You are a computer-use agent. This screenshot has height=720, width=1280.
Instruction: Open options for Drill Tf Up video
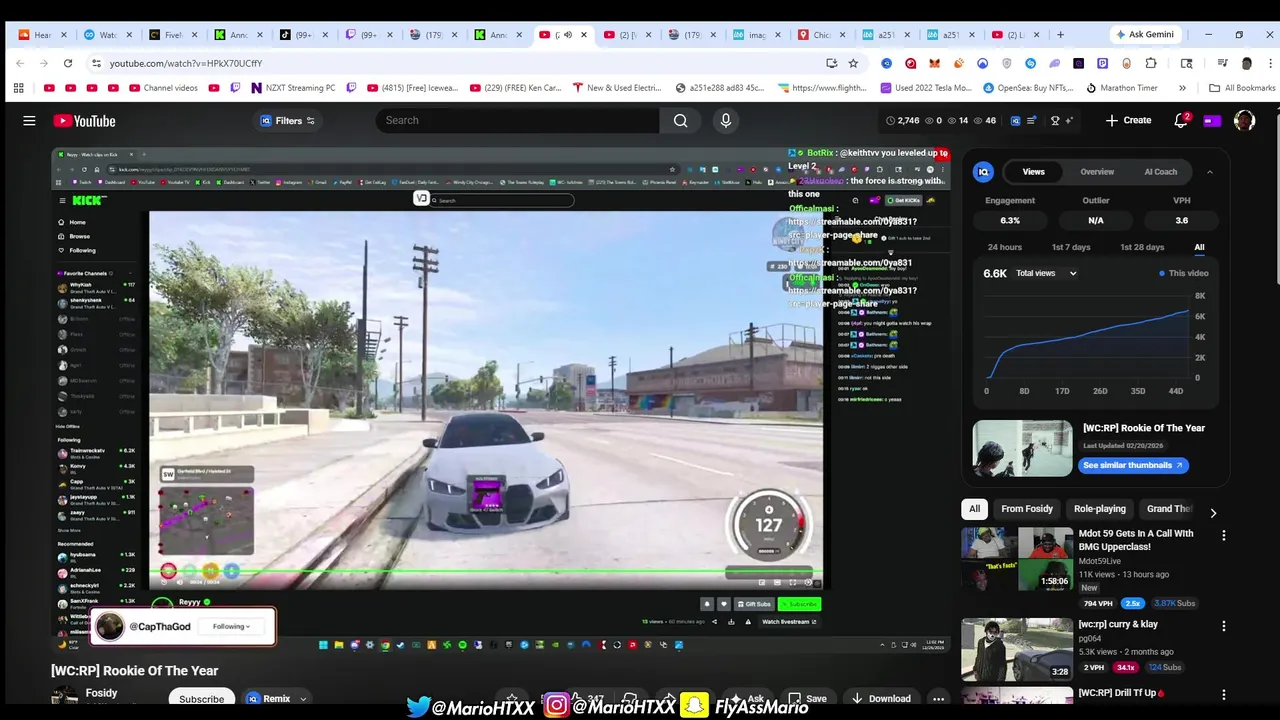click(x=1223, y=694)
